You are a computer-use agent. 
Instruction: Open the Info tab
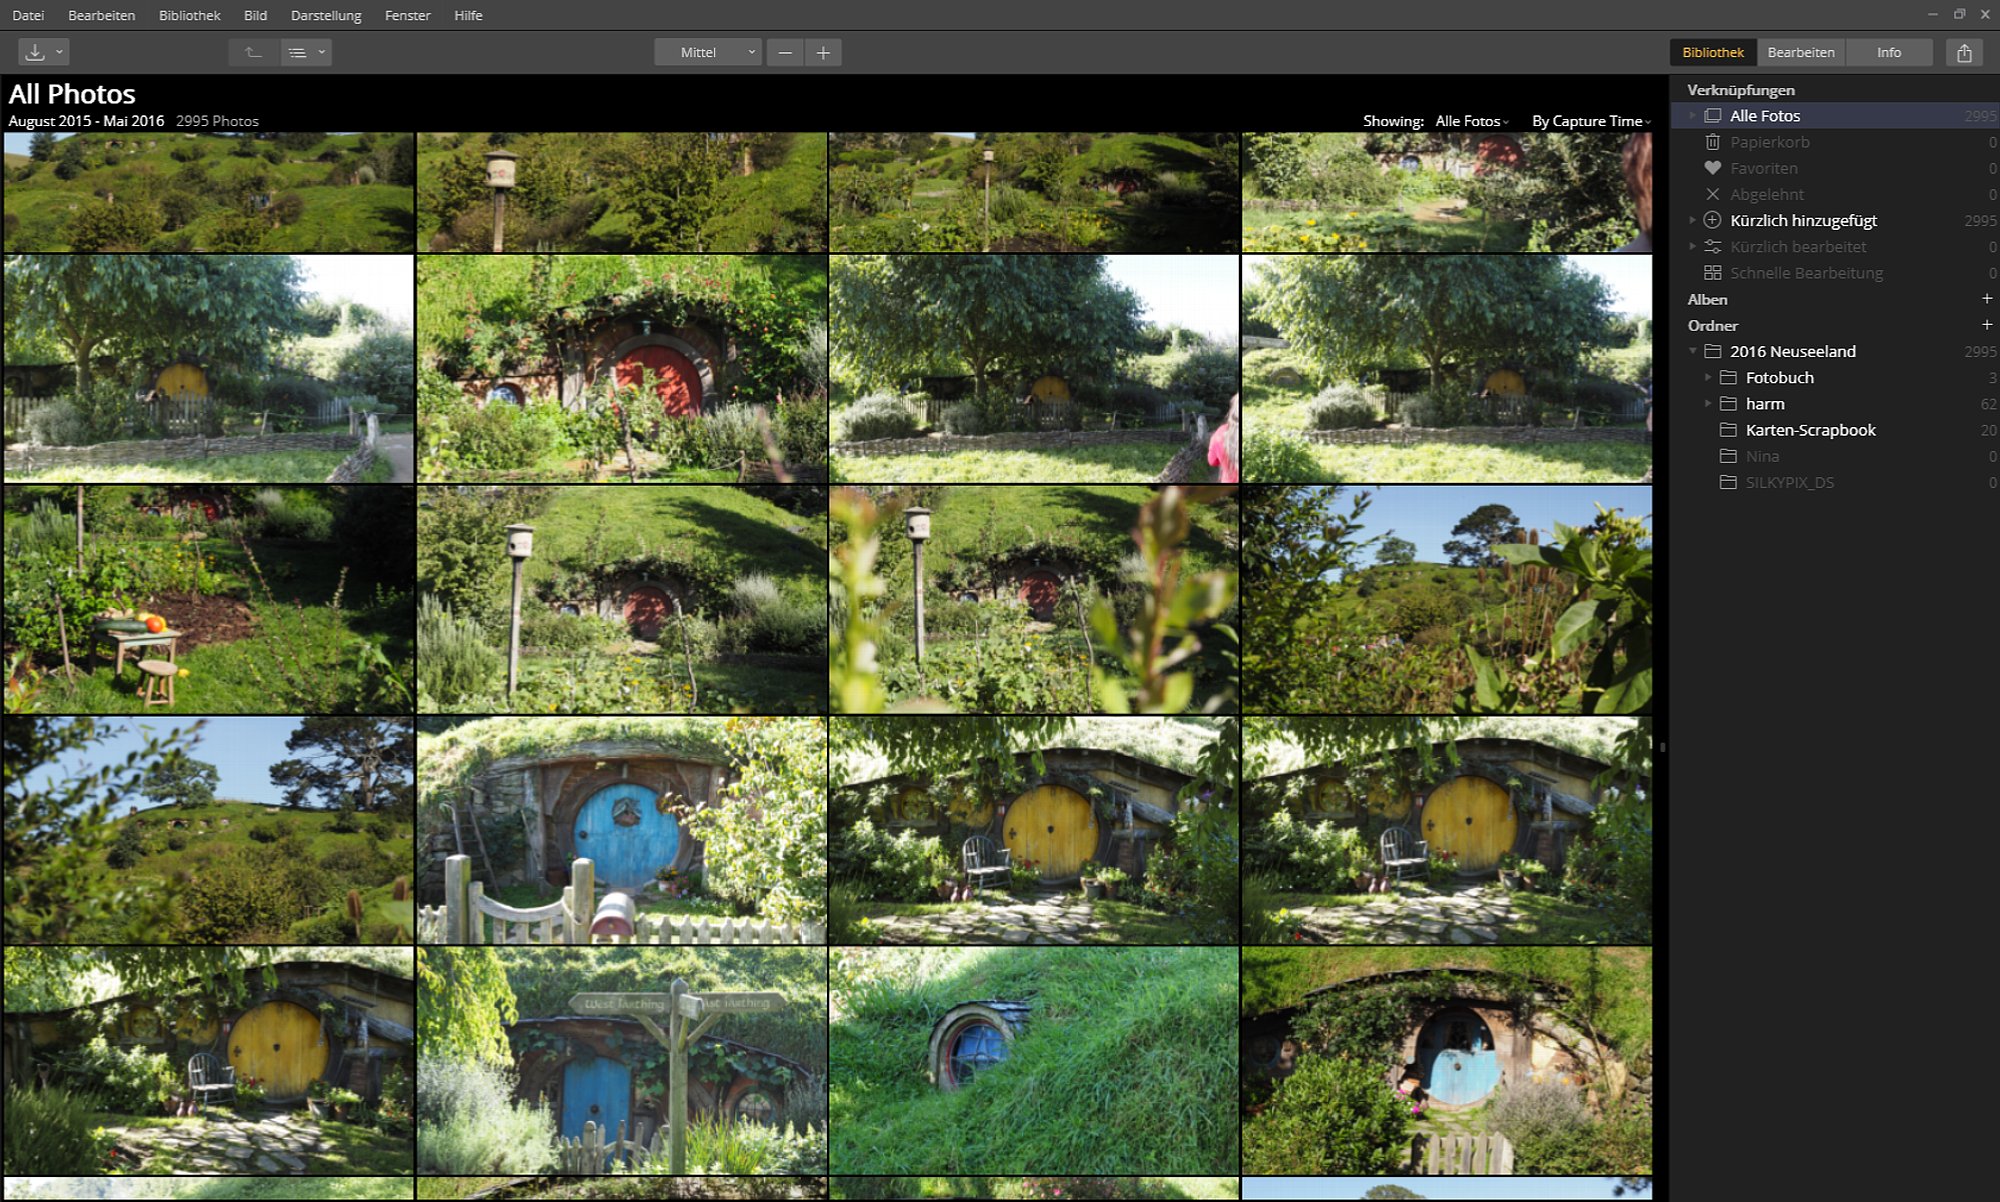[x=1888, y=52]
